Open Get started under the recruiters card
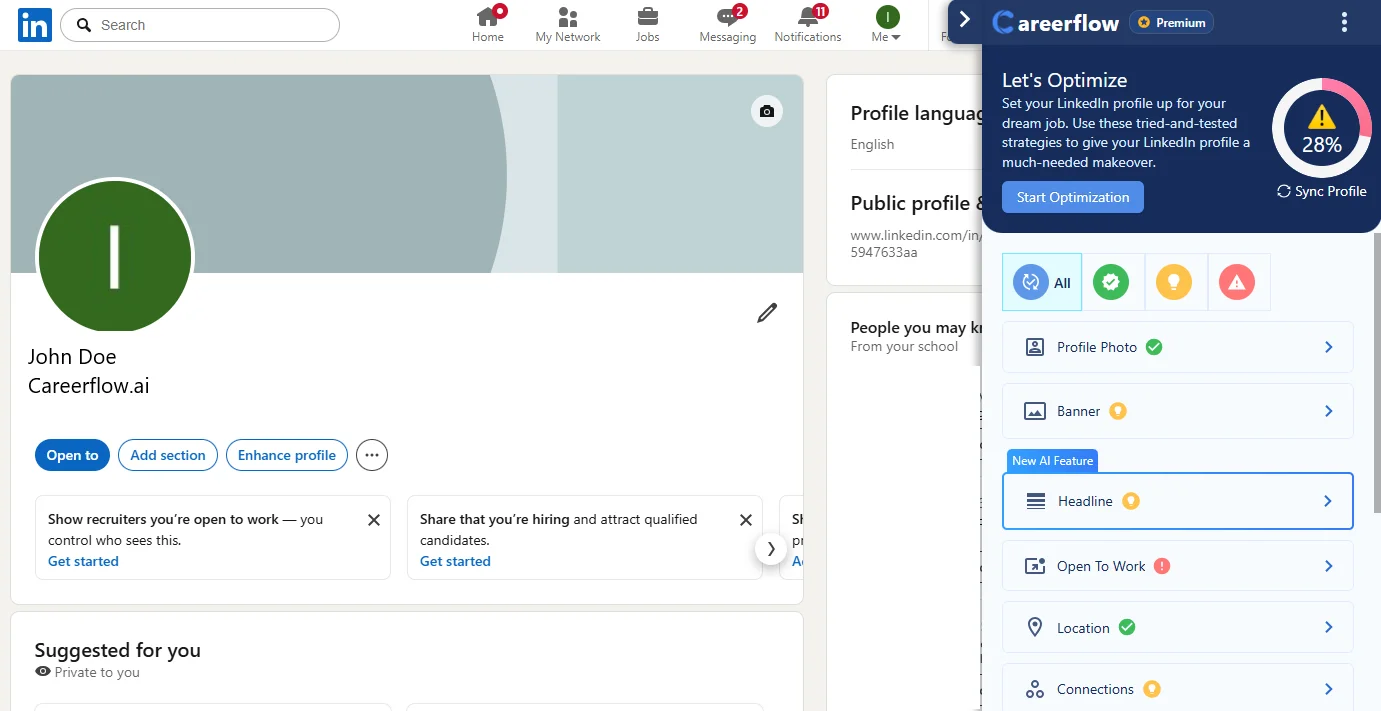 (83, 561)
